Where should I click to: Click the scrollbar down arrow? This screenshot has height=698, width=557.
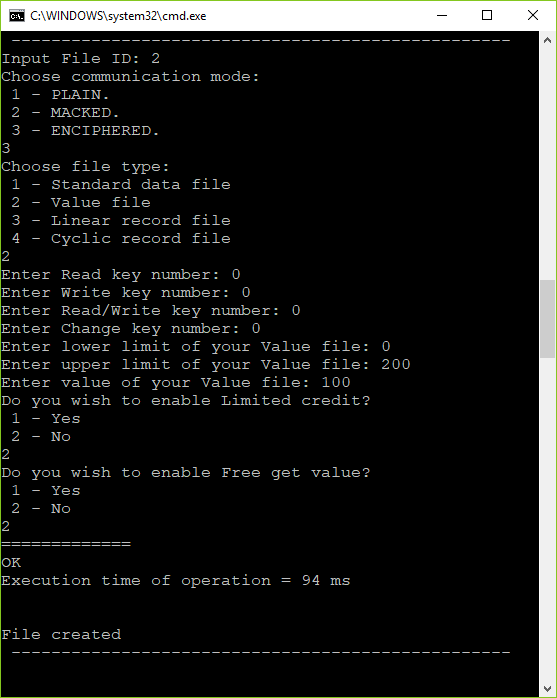(548, 689)
